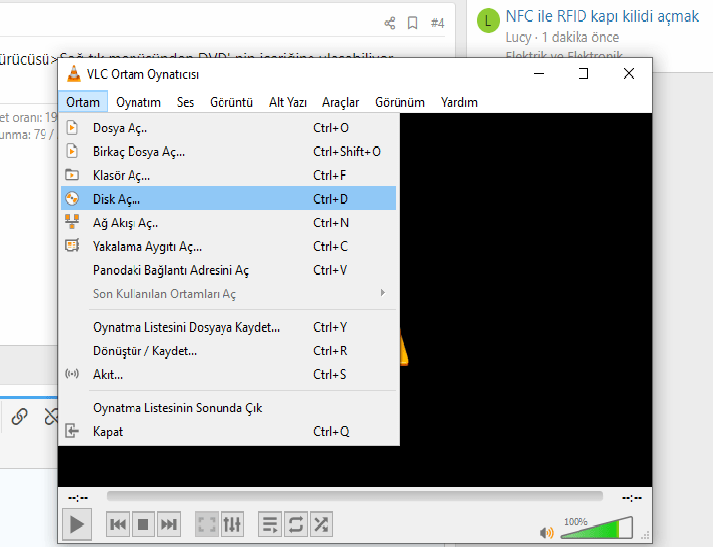Mute the speaker volume icon

547,532
